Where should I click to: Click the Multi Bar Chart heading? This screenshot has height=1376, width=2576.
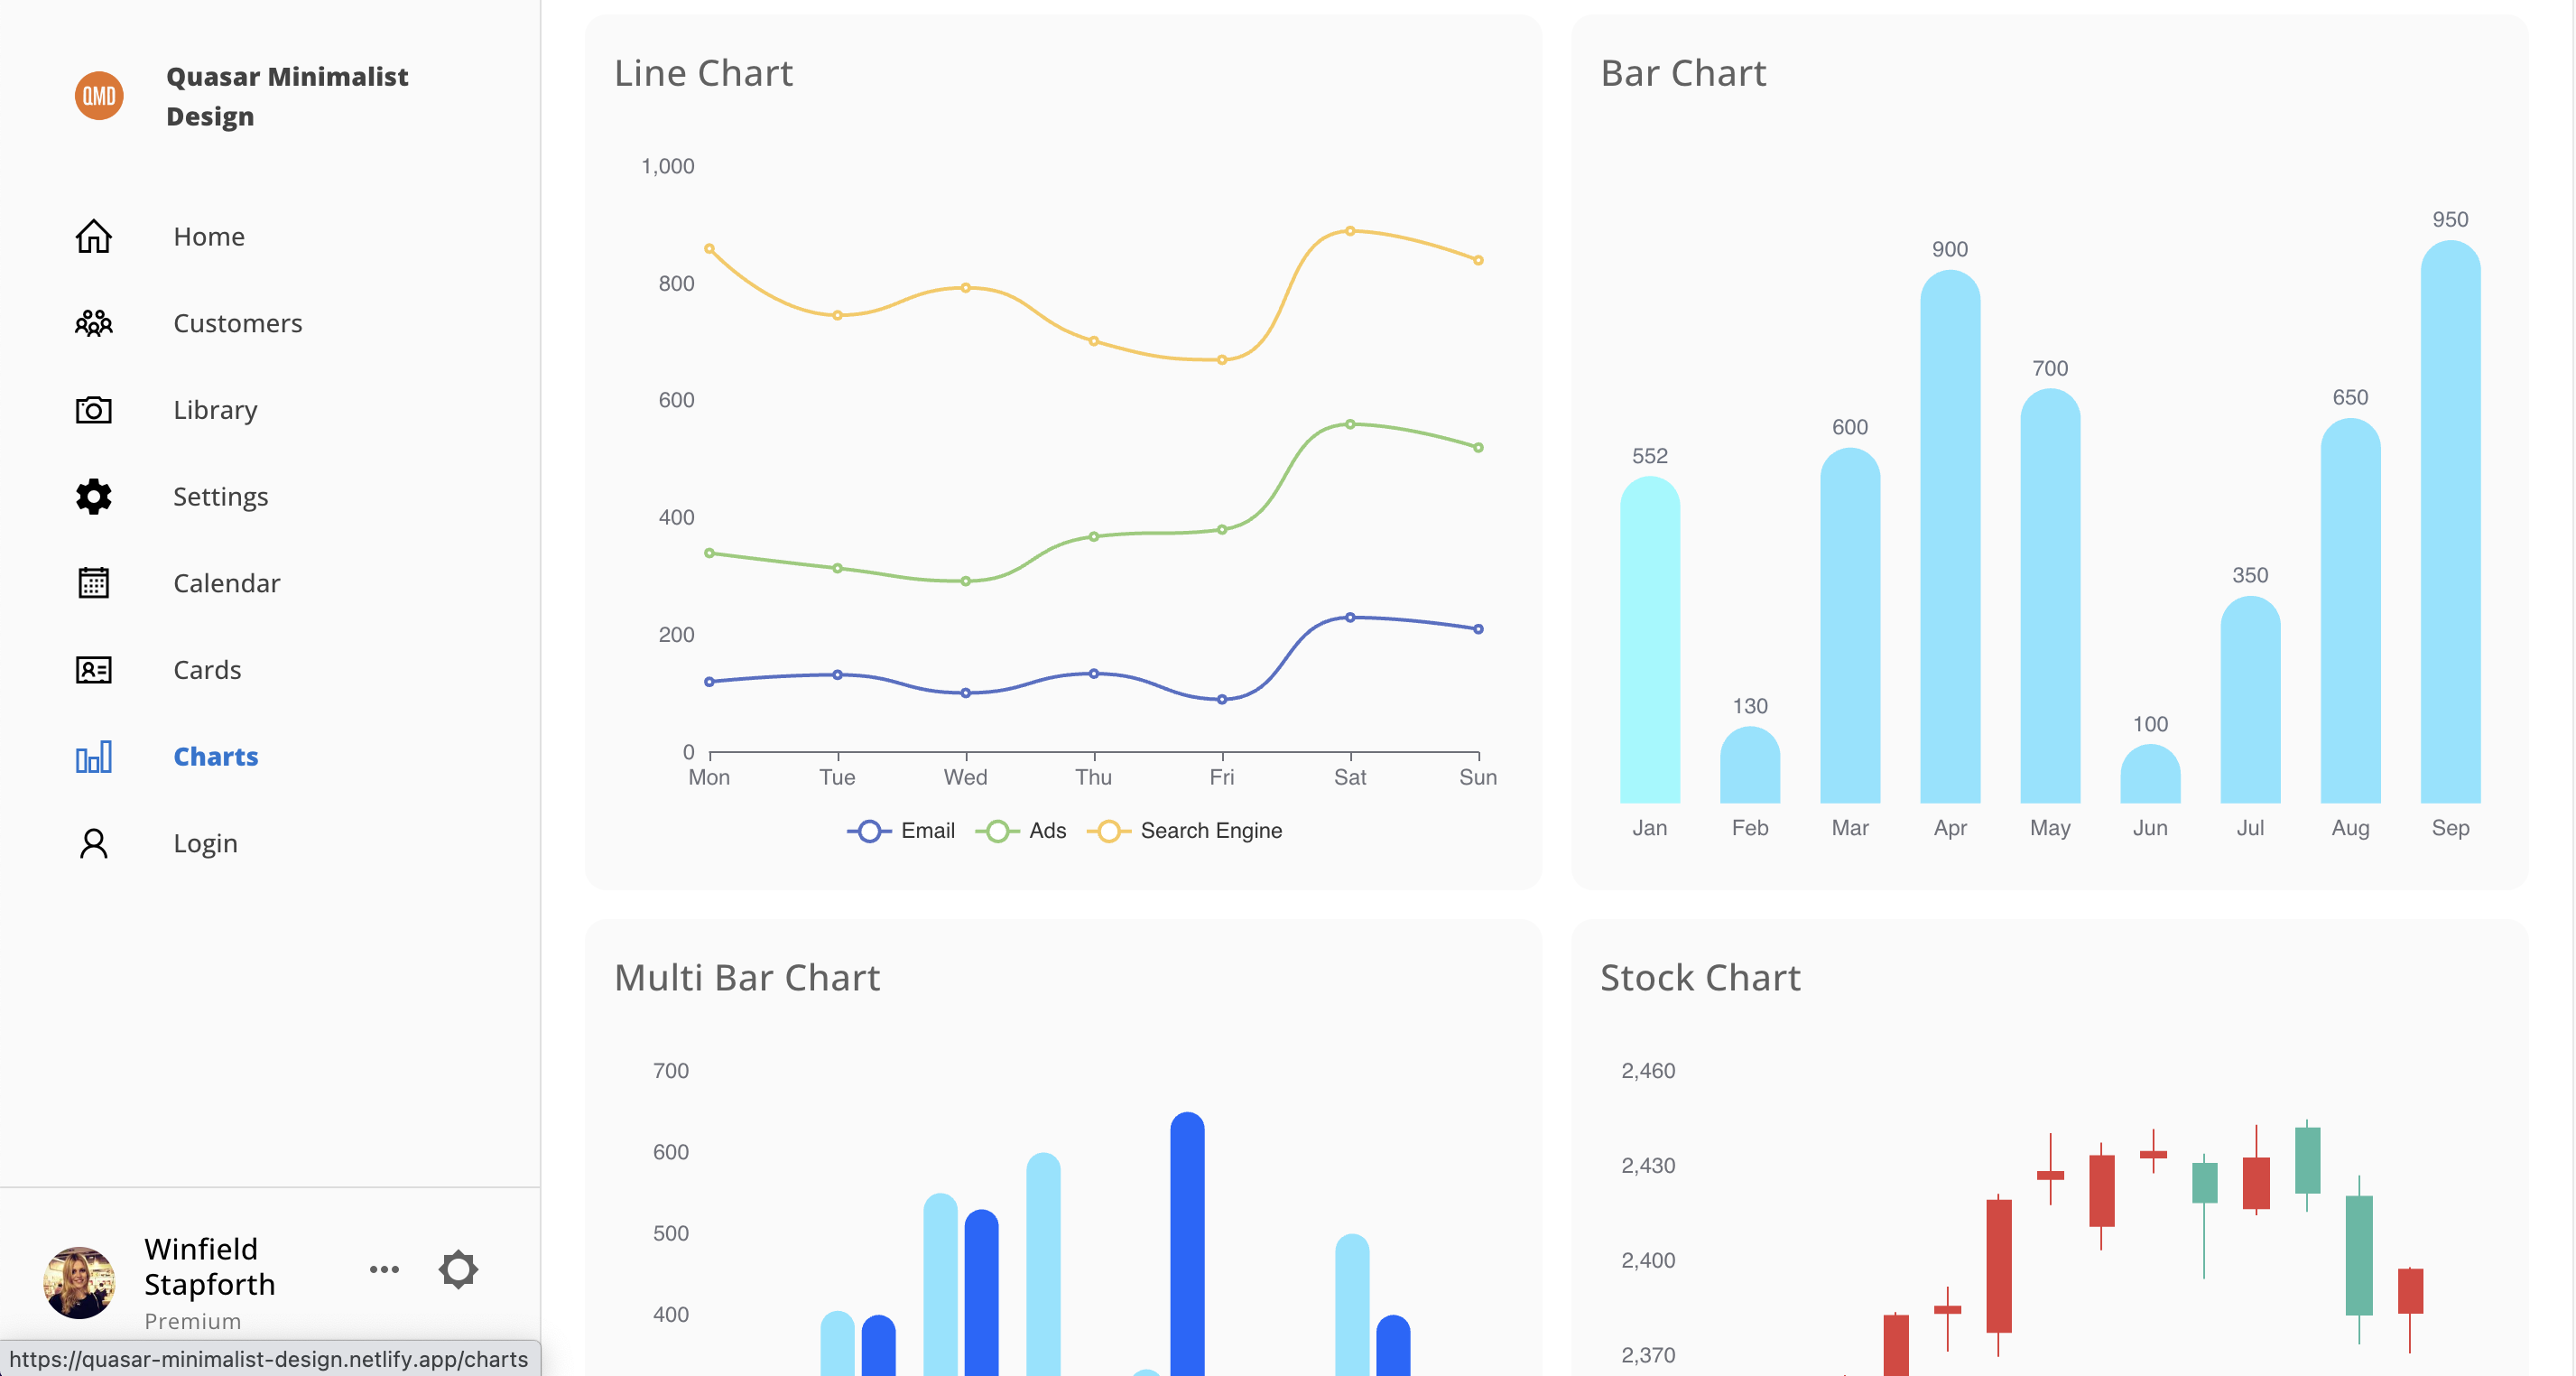747,977
